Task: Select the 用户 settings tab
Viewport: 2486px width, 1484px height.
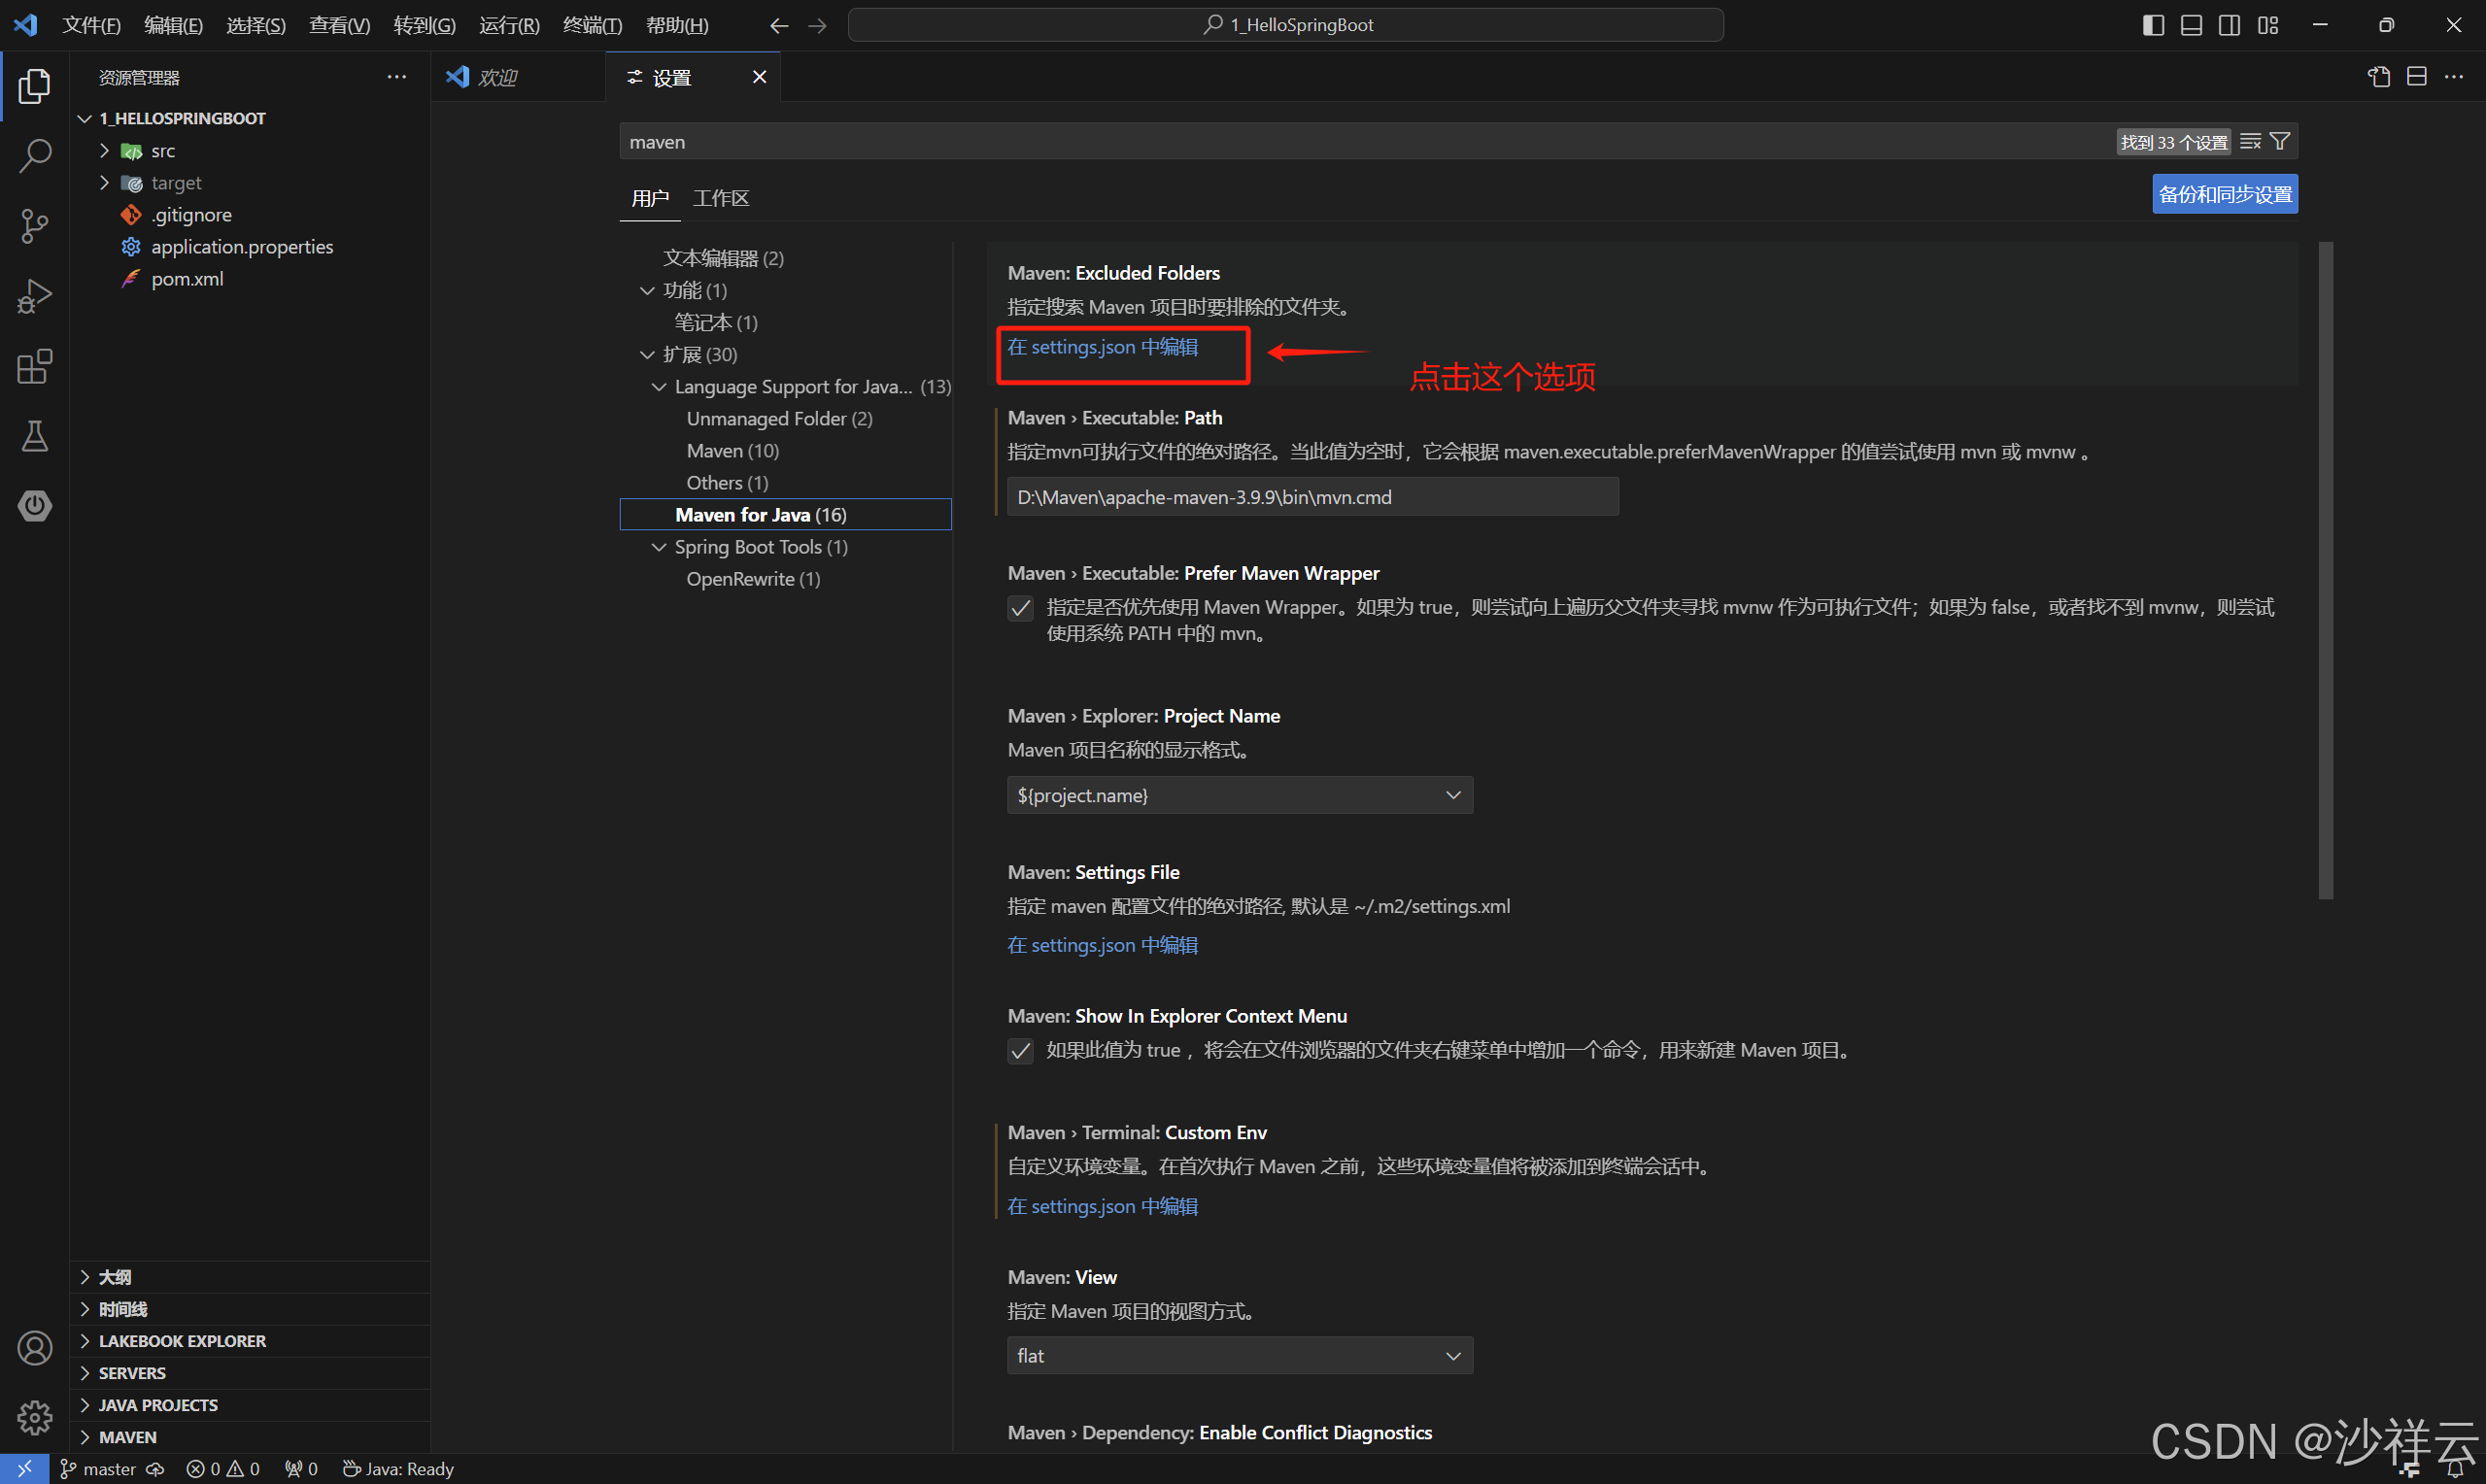Action: 650,198
